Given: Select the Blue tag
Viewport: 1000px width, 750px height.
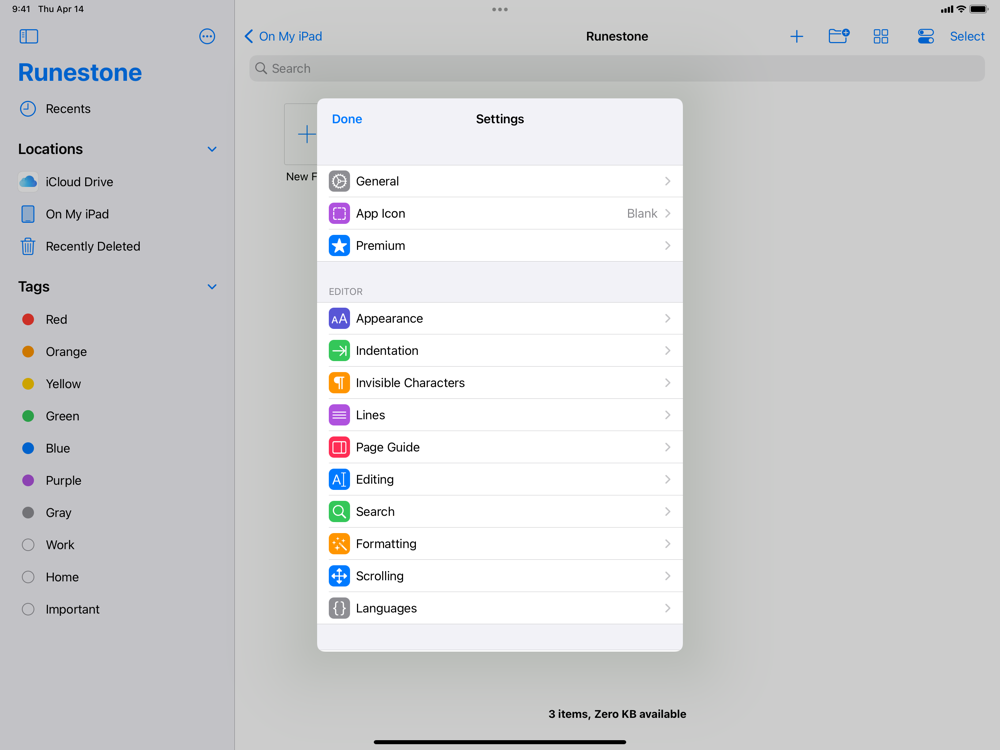Looking at the screenshot, I should (118, 448).
